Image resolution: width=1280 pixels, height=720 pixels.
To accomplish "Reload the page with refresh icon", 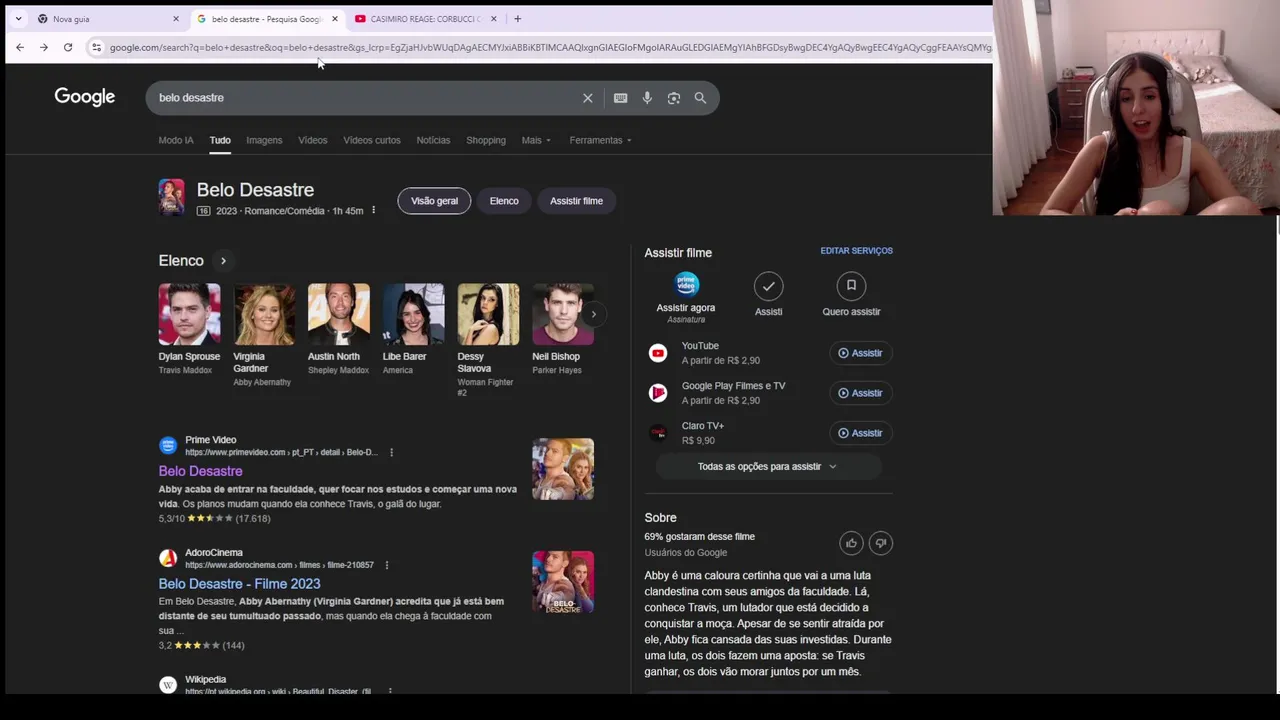I will click(68, 47).
